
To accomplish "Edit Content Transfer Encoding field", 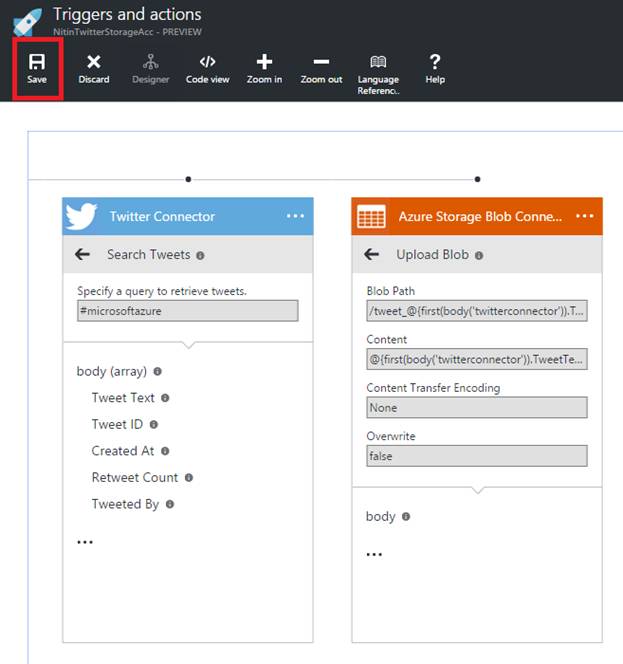I will (477, 407).
